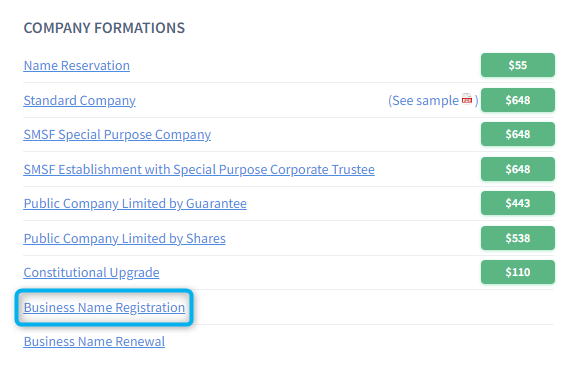The image size is (573, 379).
Task: Open Public Company Limited by Shares link
Action: point(125,239)
